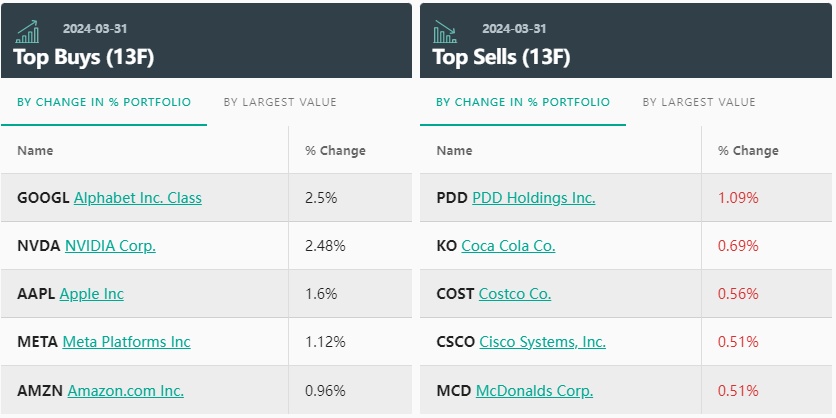Click the Top Sells falling chart icon

445,32
